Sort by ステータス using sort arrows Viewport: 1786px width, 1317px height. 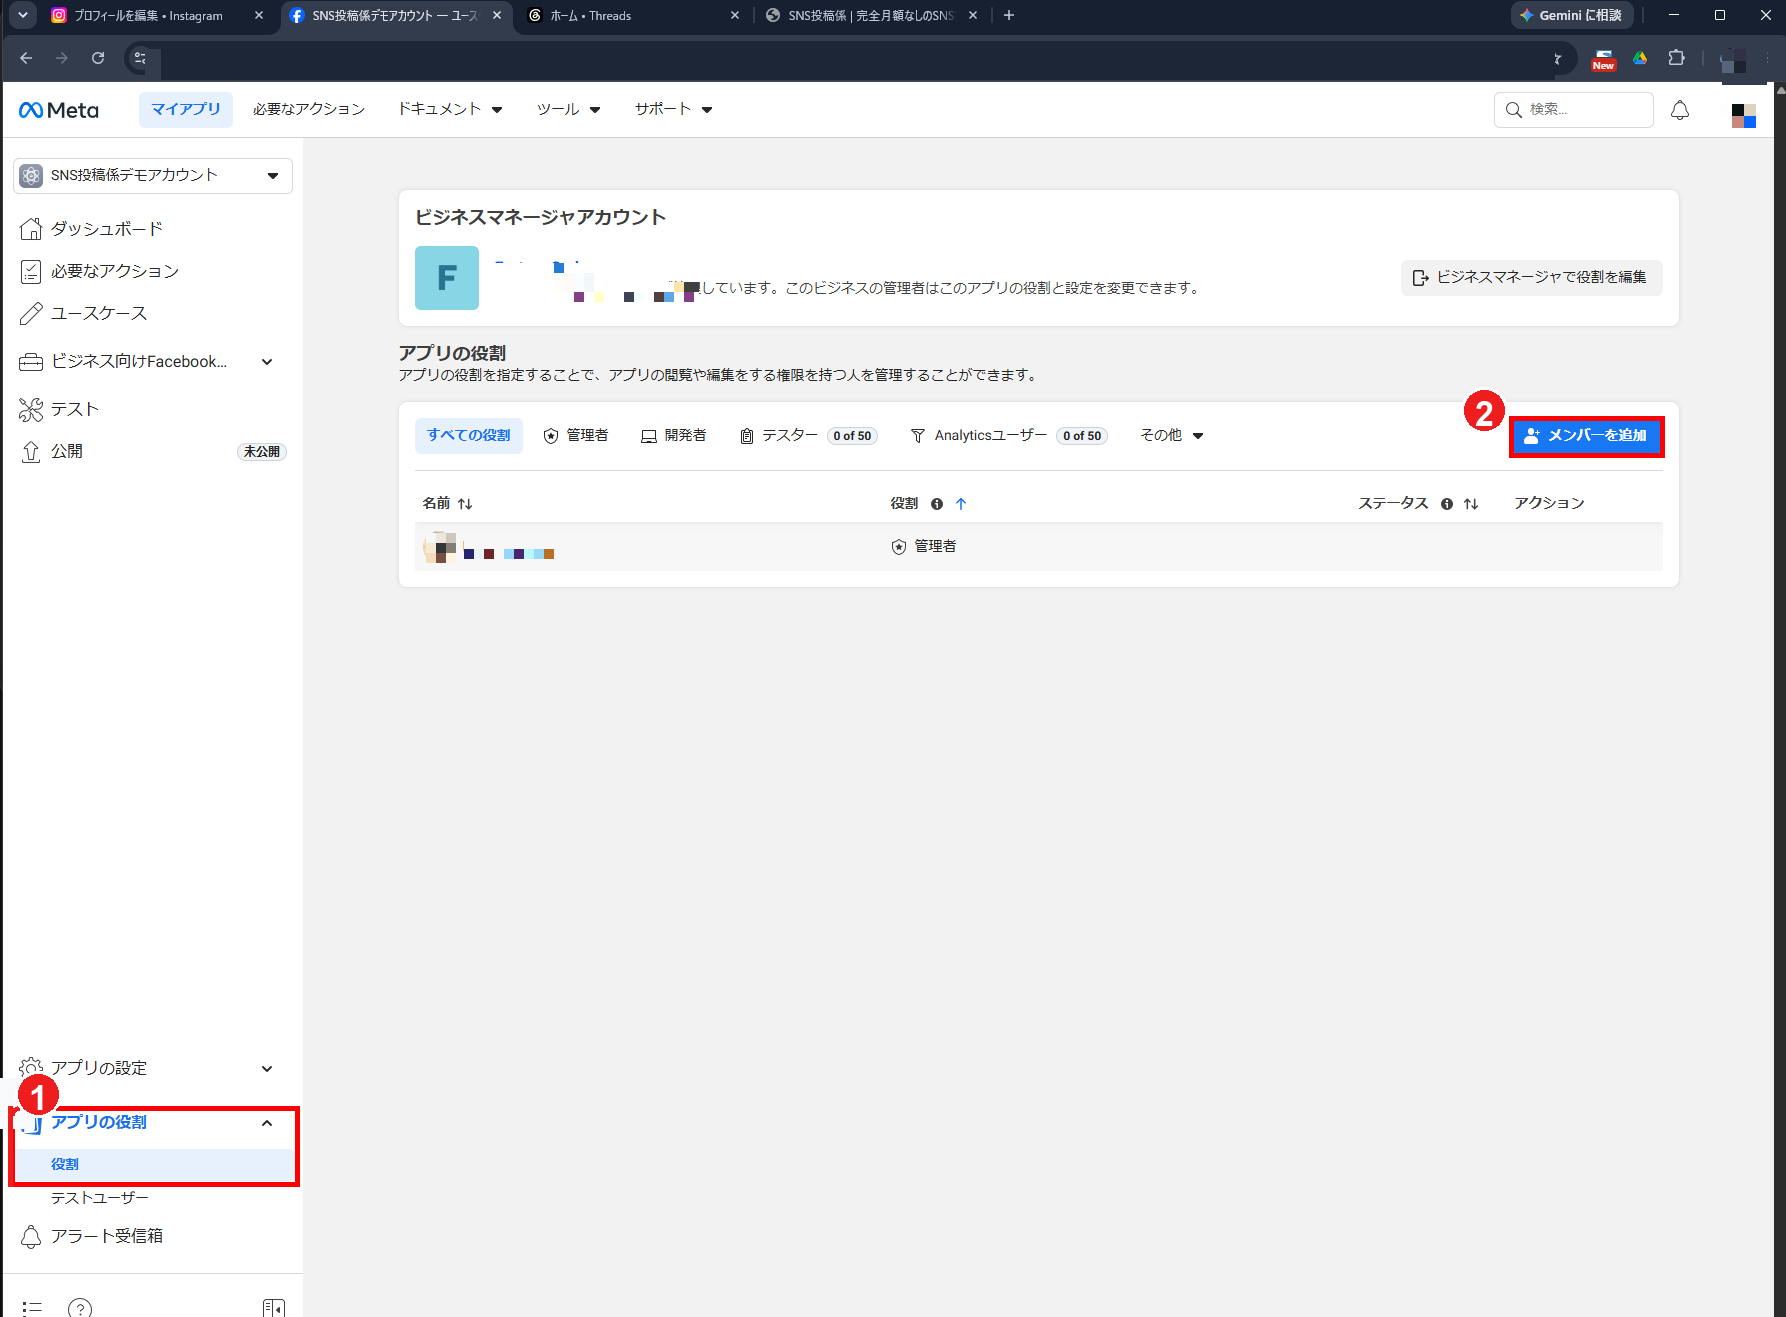1471,504
